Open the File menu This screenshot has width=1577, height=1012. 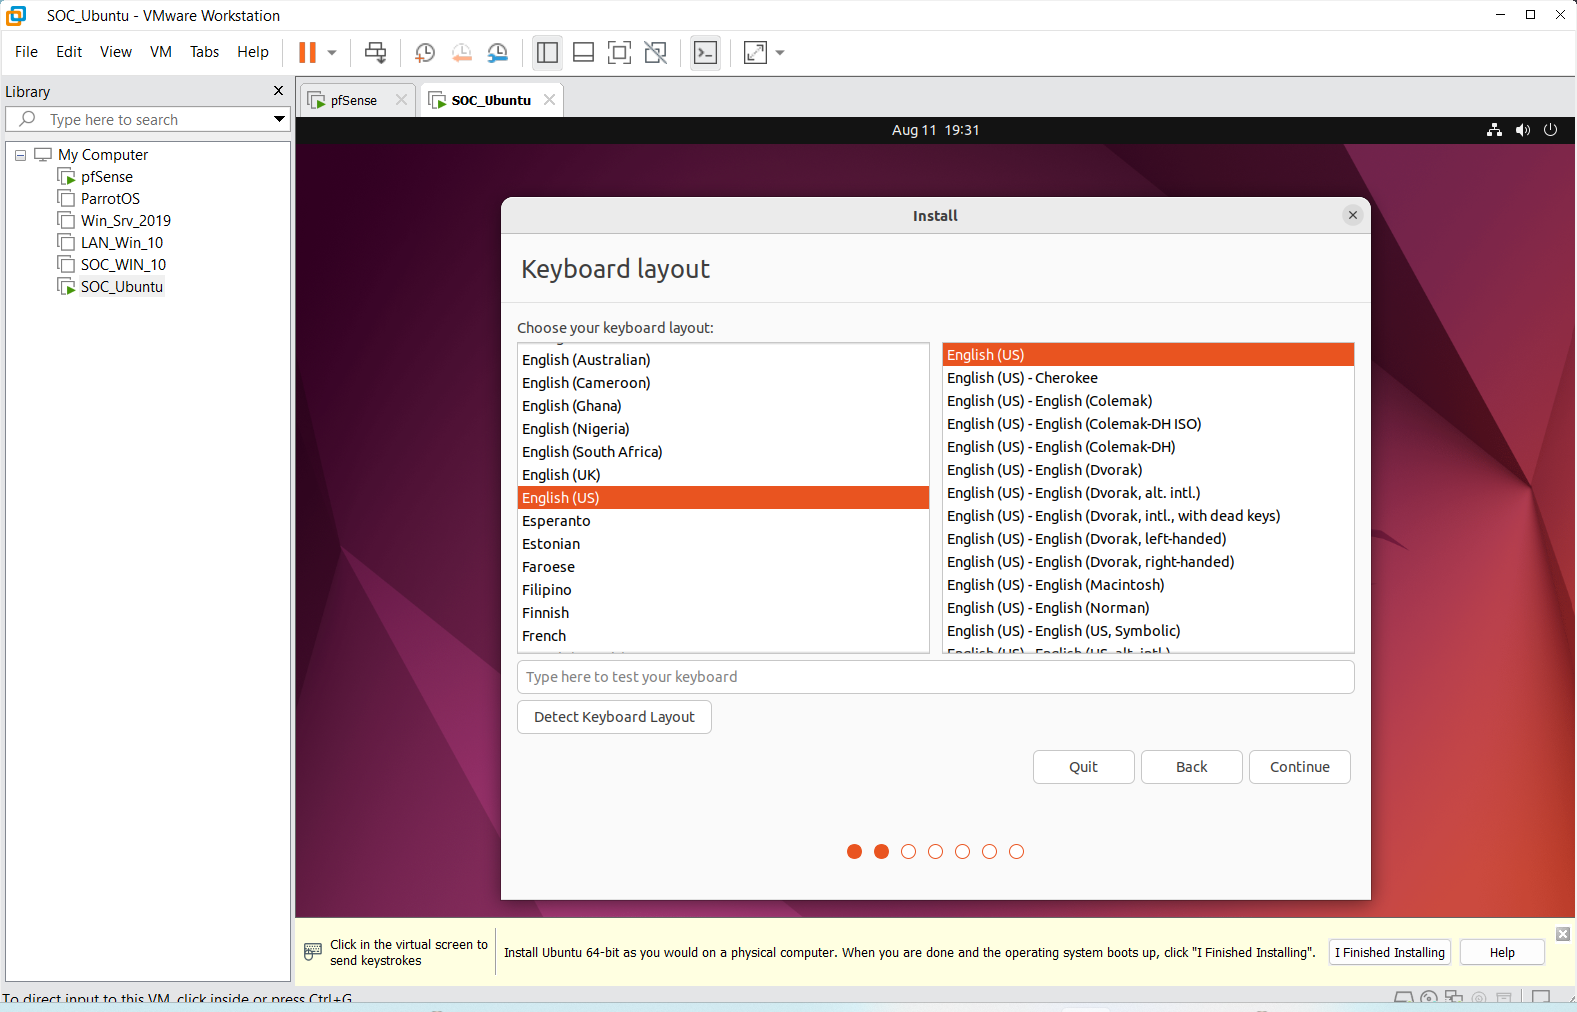26,52
